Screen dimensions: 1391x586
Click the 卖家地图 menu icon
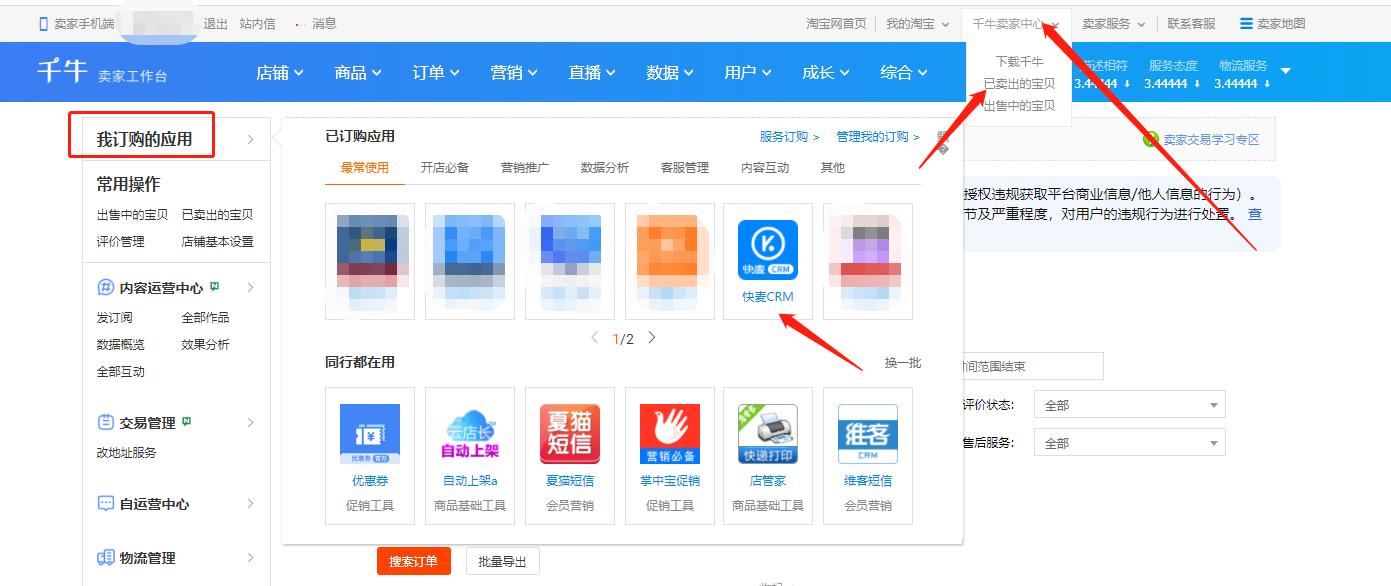point(1246,23)
